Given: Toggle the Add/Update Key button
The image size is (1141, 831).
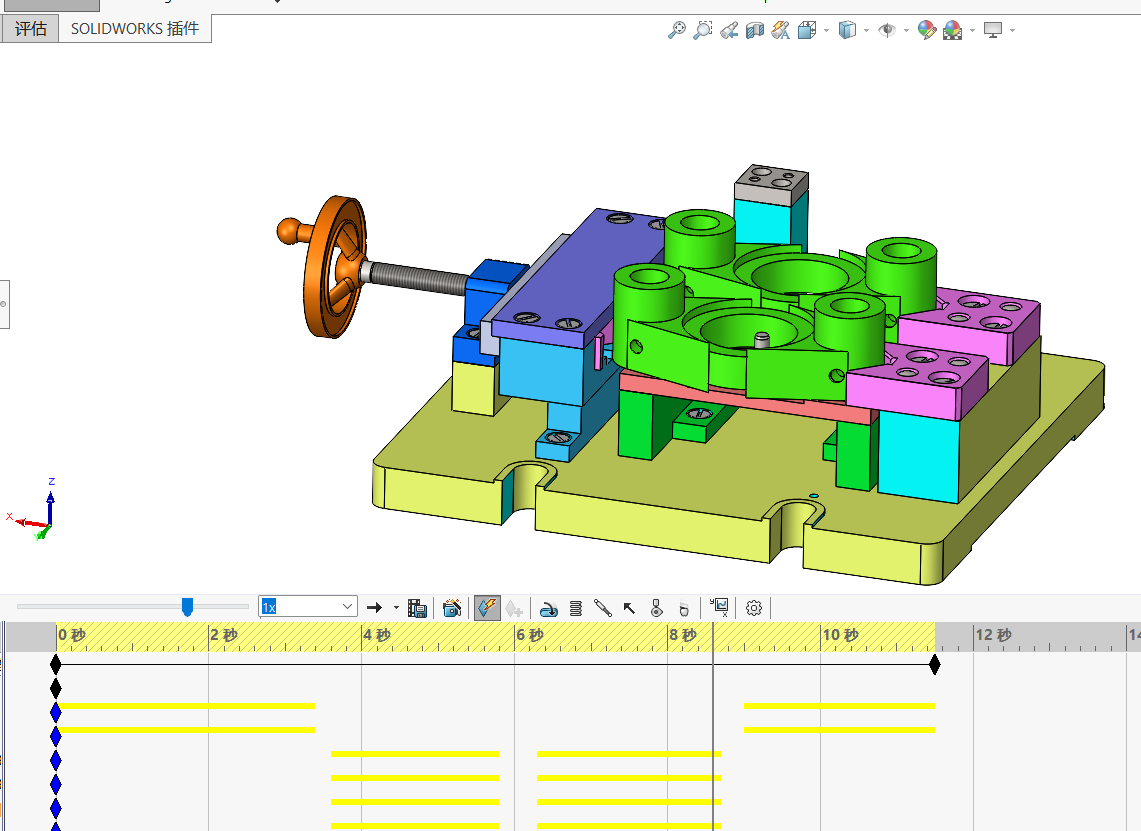Looking at the screenshot, I should tap(514, 608).
